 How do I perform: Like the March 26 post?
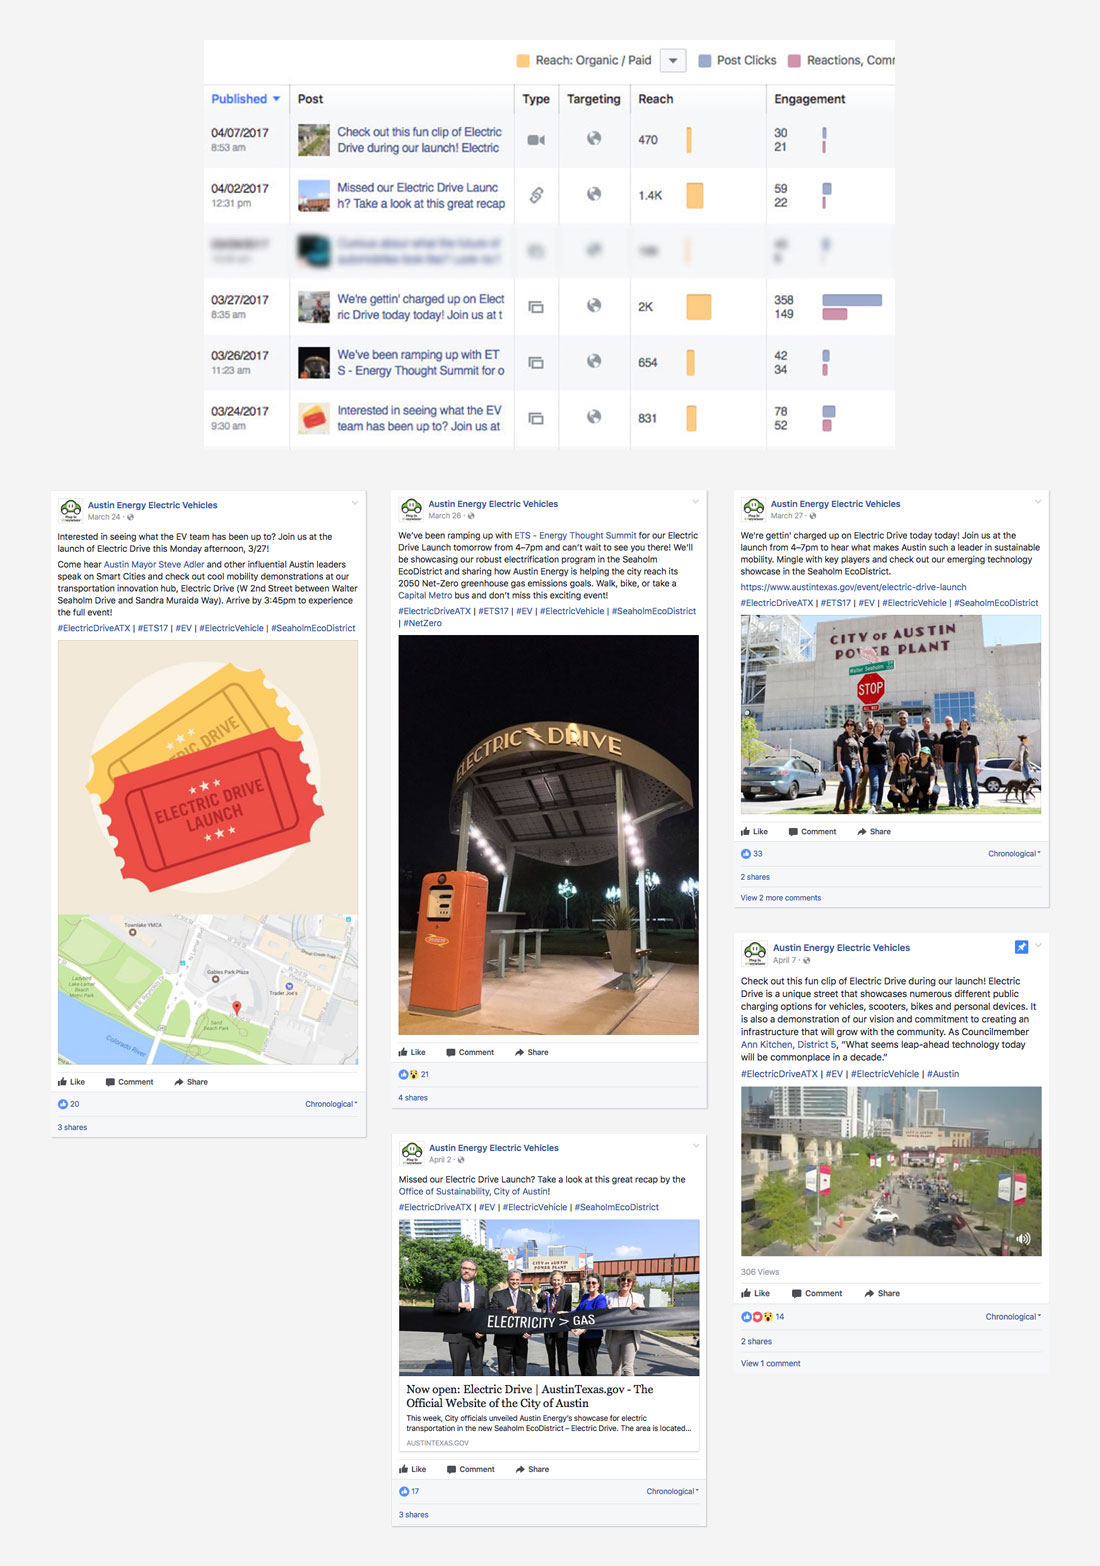coord(412,1052)
